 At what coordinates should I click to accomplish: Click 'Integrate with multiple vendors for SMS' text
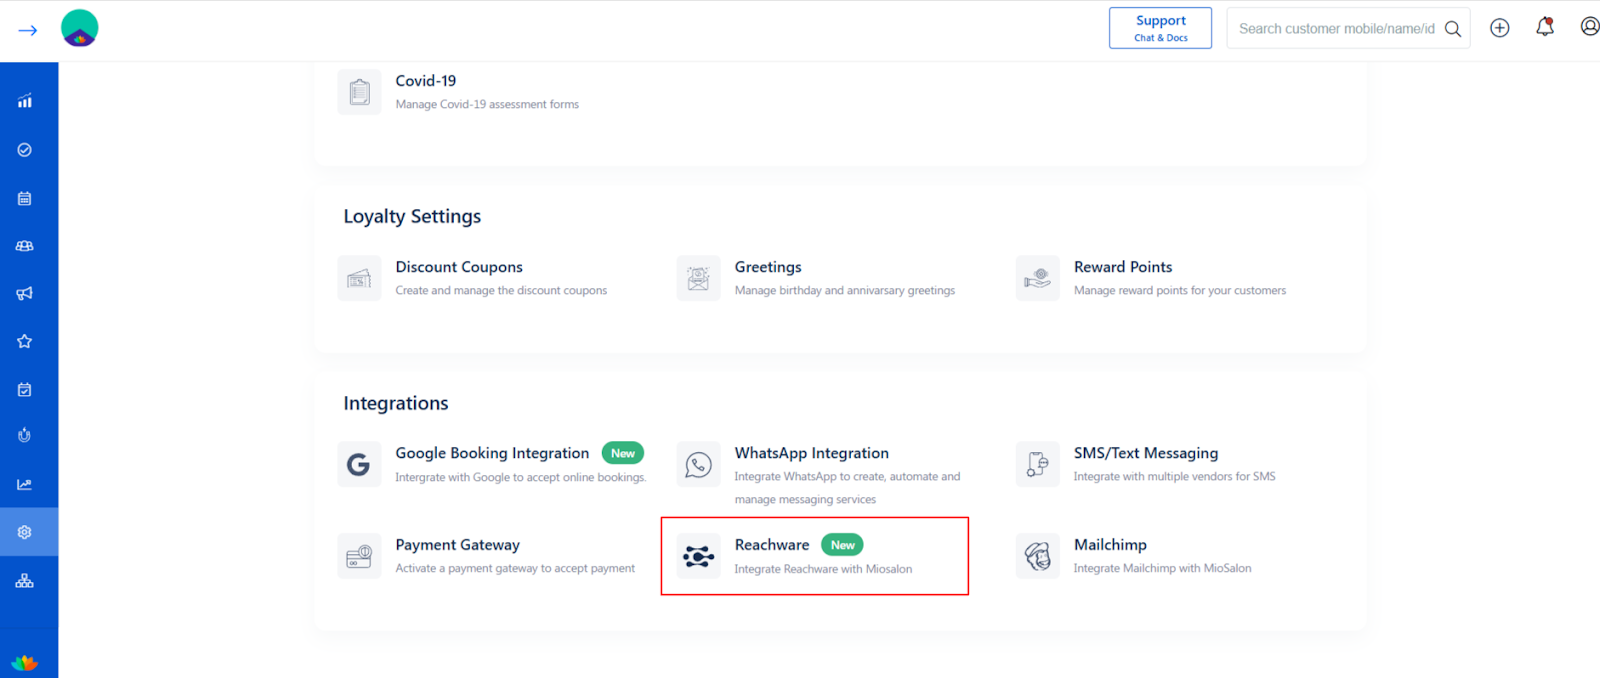point(1175,476)
